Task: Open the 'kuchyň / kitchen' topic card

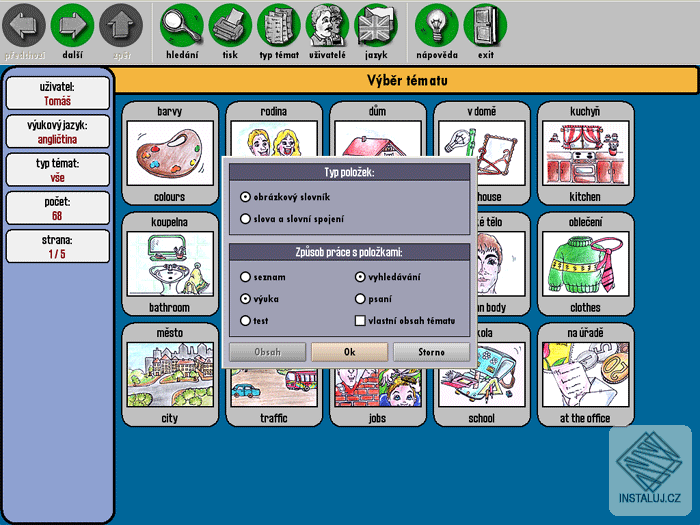Action: [x=586, y=153]
